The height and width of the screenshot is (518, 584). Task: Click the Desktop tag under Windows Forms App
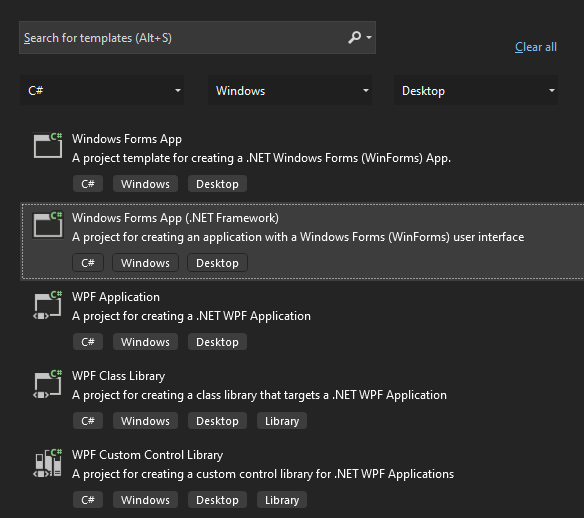coord(217,184)
